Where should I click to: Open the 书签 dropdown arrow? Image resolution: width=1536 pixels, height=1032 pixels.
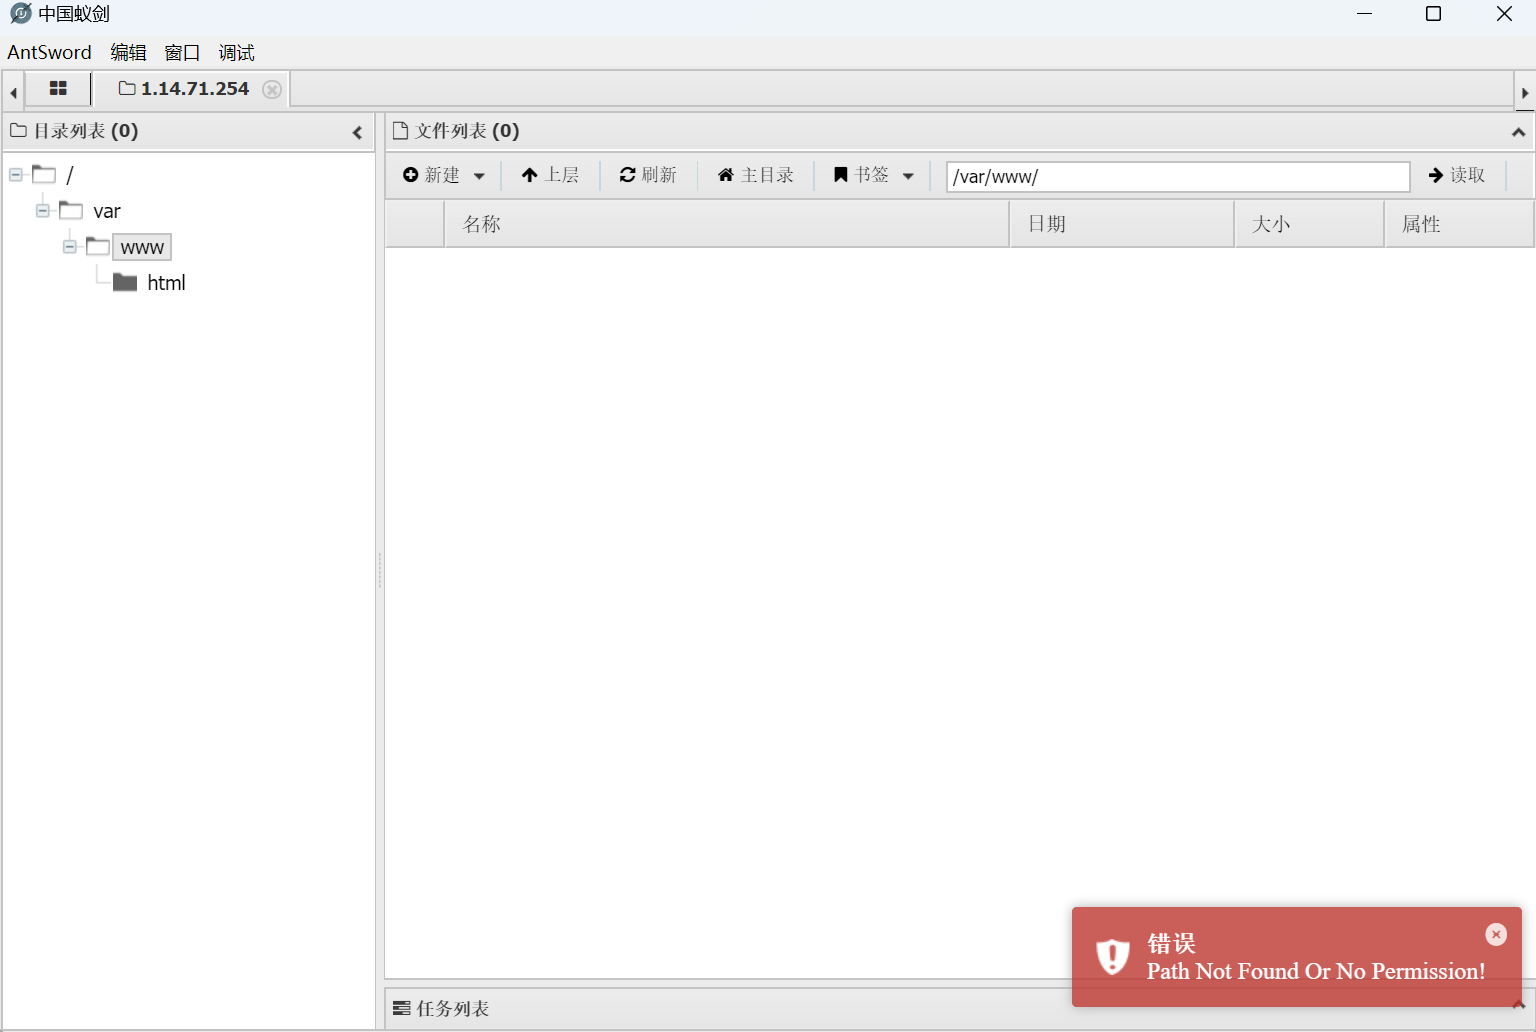point(908,175)
